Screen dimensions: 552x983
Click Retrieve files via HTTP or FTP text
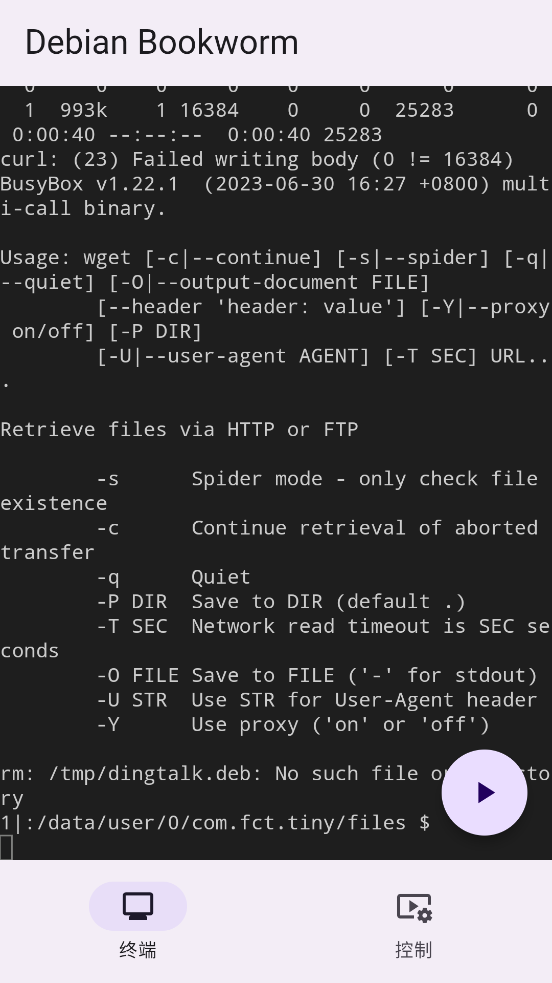(x=179, y=429)
